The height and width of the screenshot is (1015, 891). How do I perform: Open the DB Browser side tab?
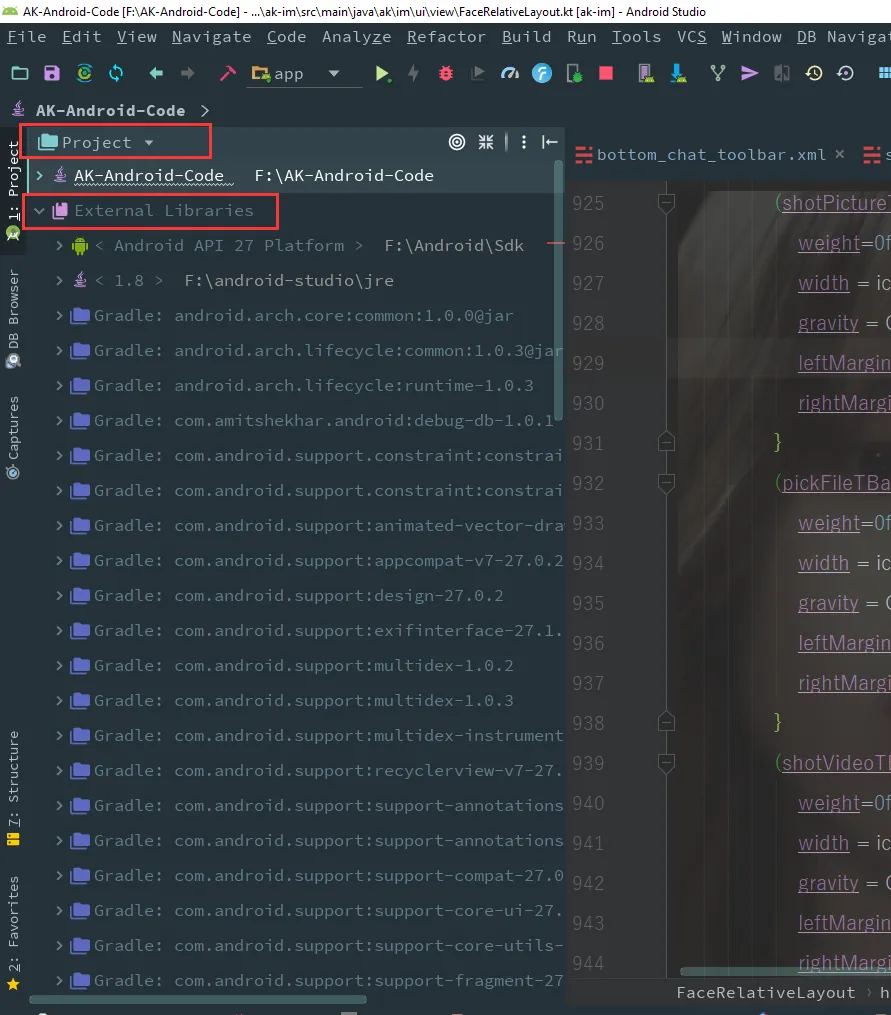point(14,318)
